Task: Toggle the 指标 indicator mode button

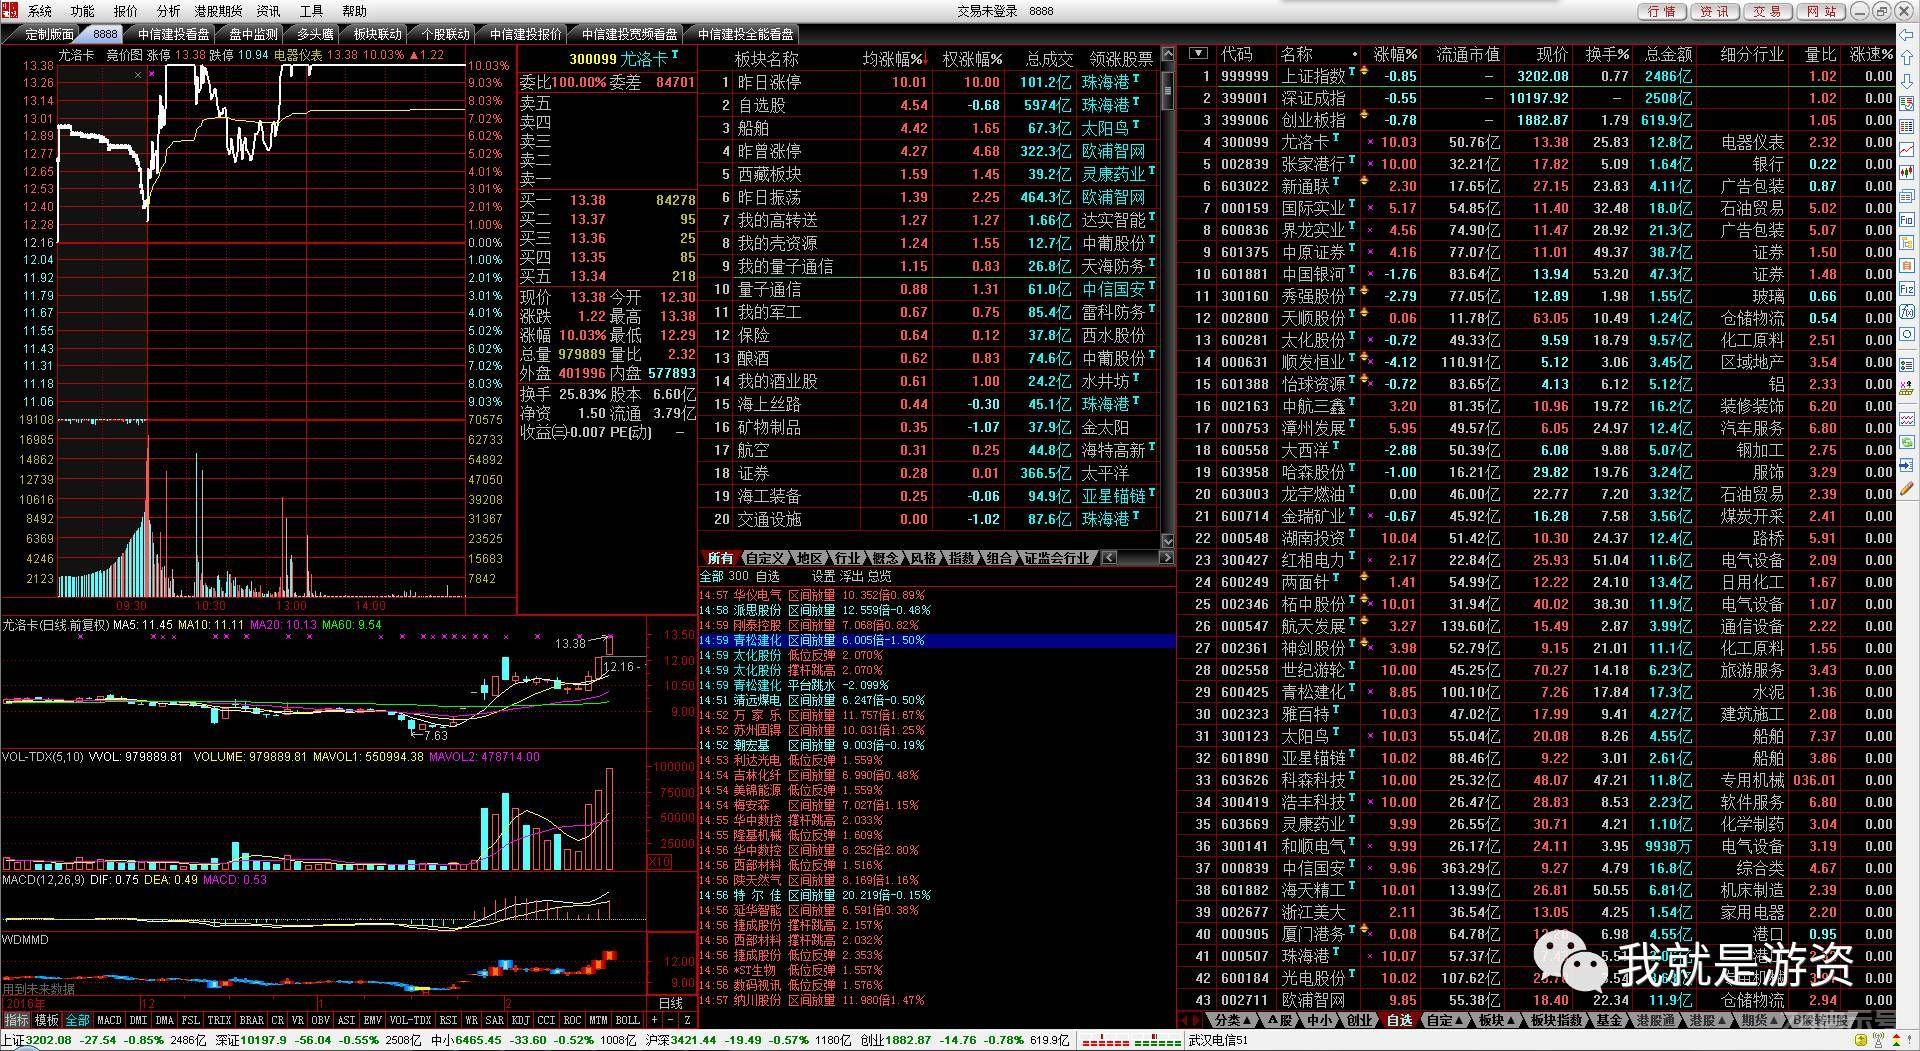Action: click(16, 1020)
